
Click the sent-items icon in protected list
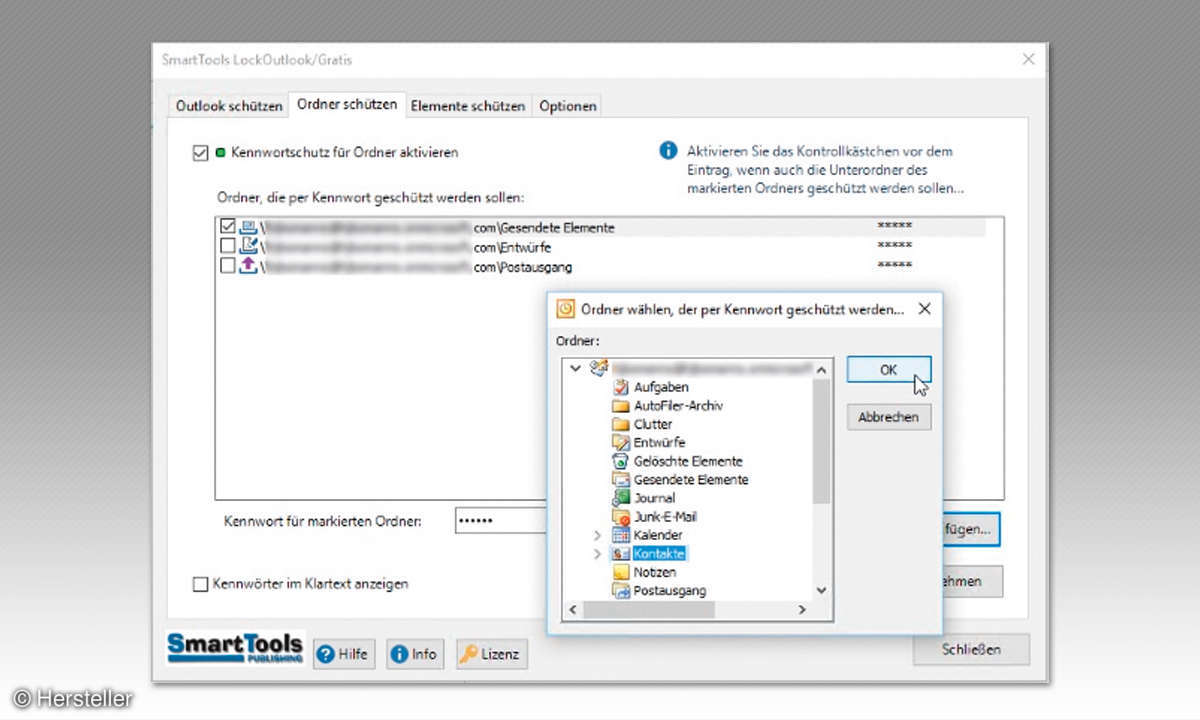pyautogui.click(x=248, y=227)
